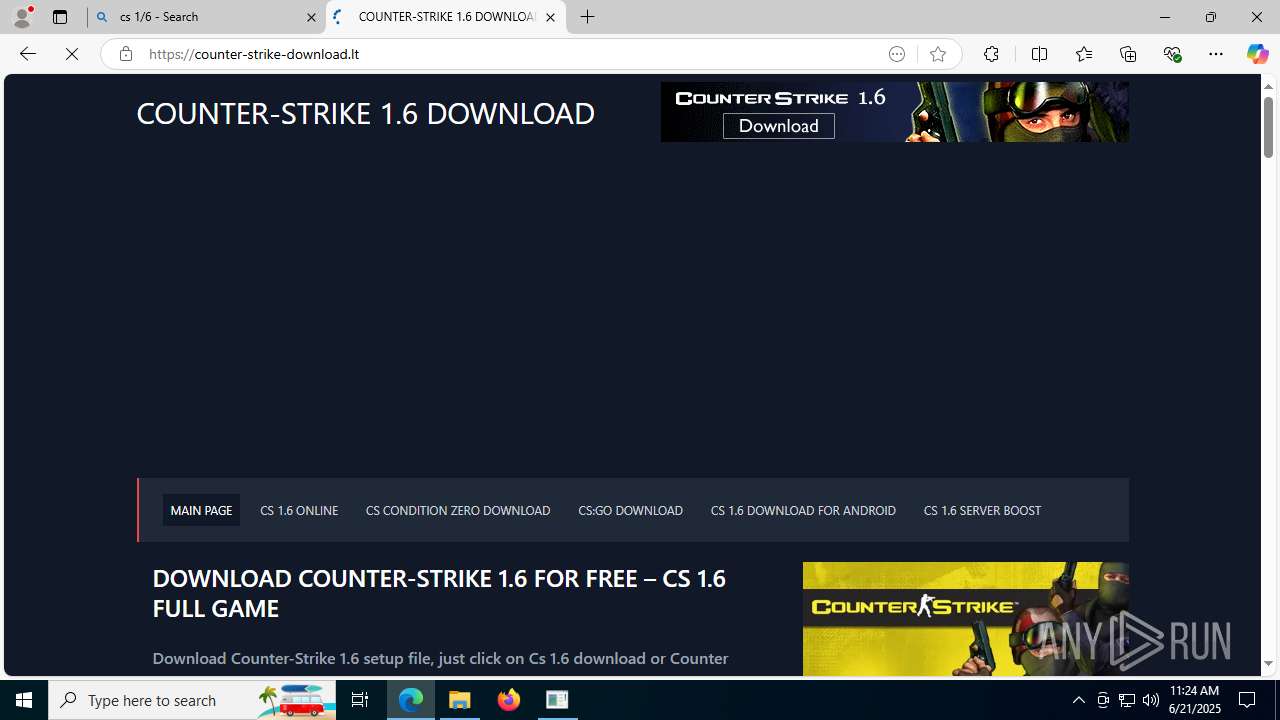Open Browser essentials heart icon

(1172, 54)
